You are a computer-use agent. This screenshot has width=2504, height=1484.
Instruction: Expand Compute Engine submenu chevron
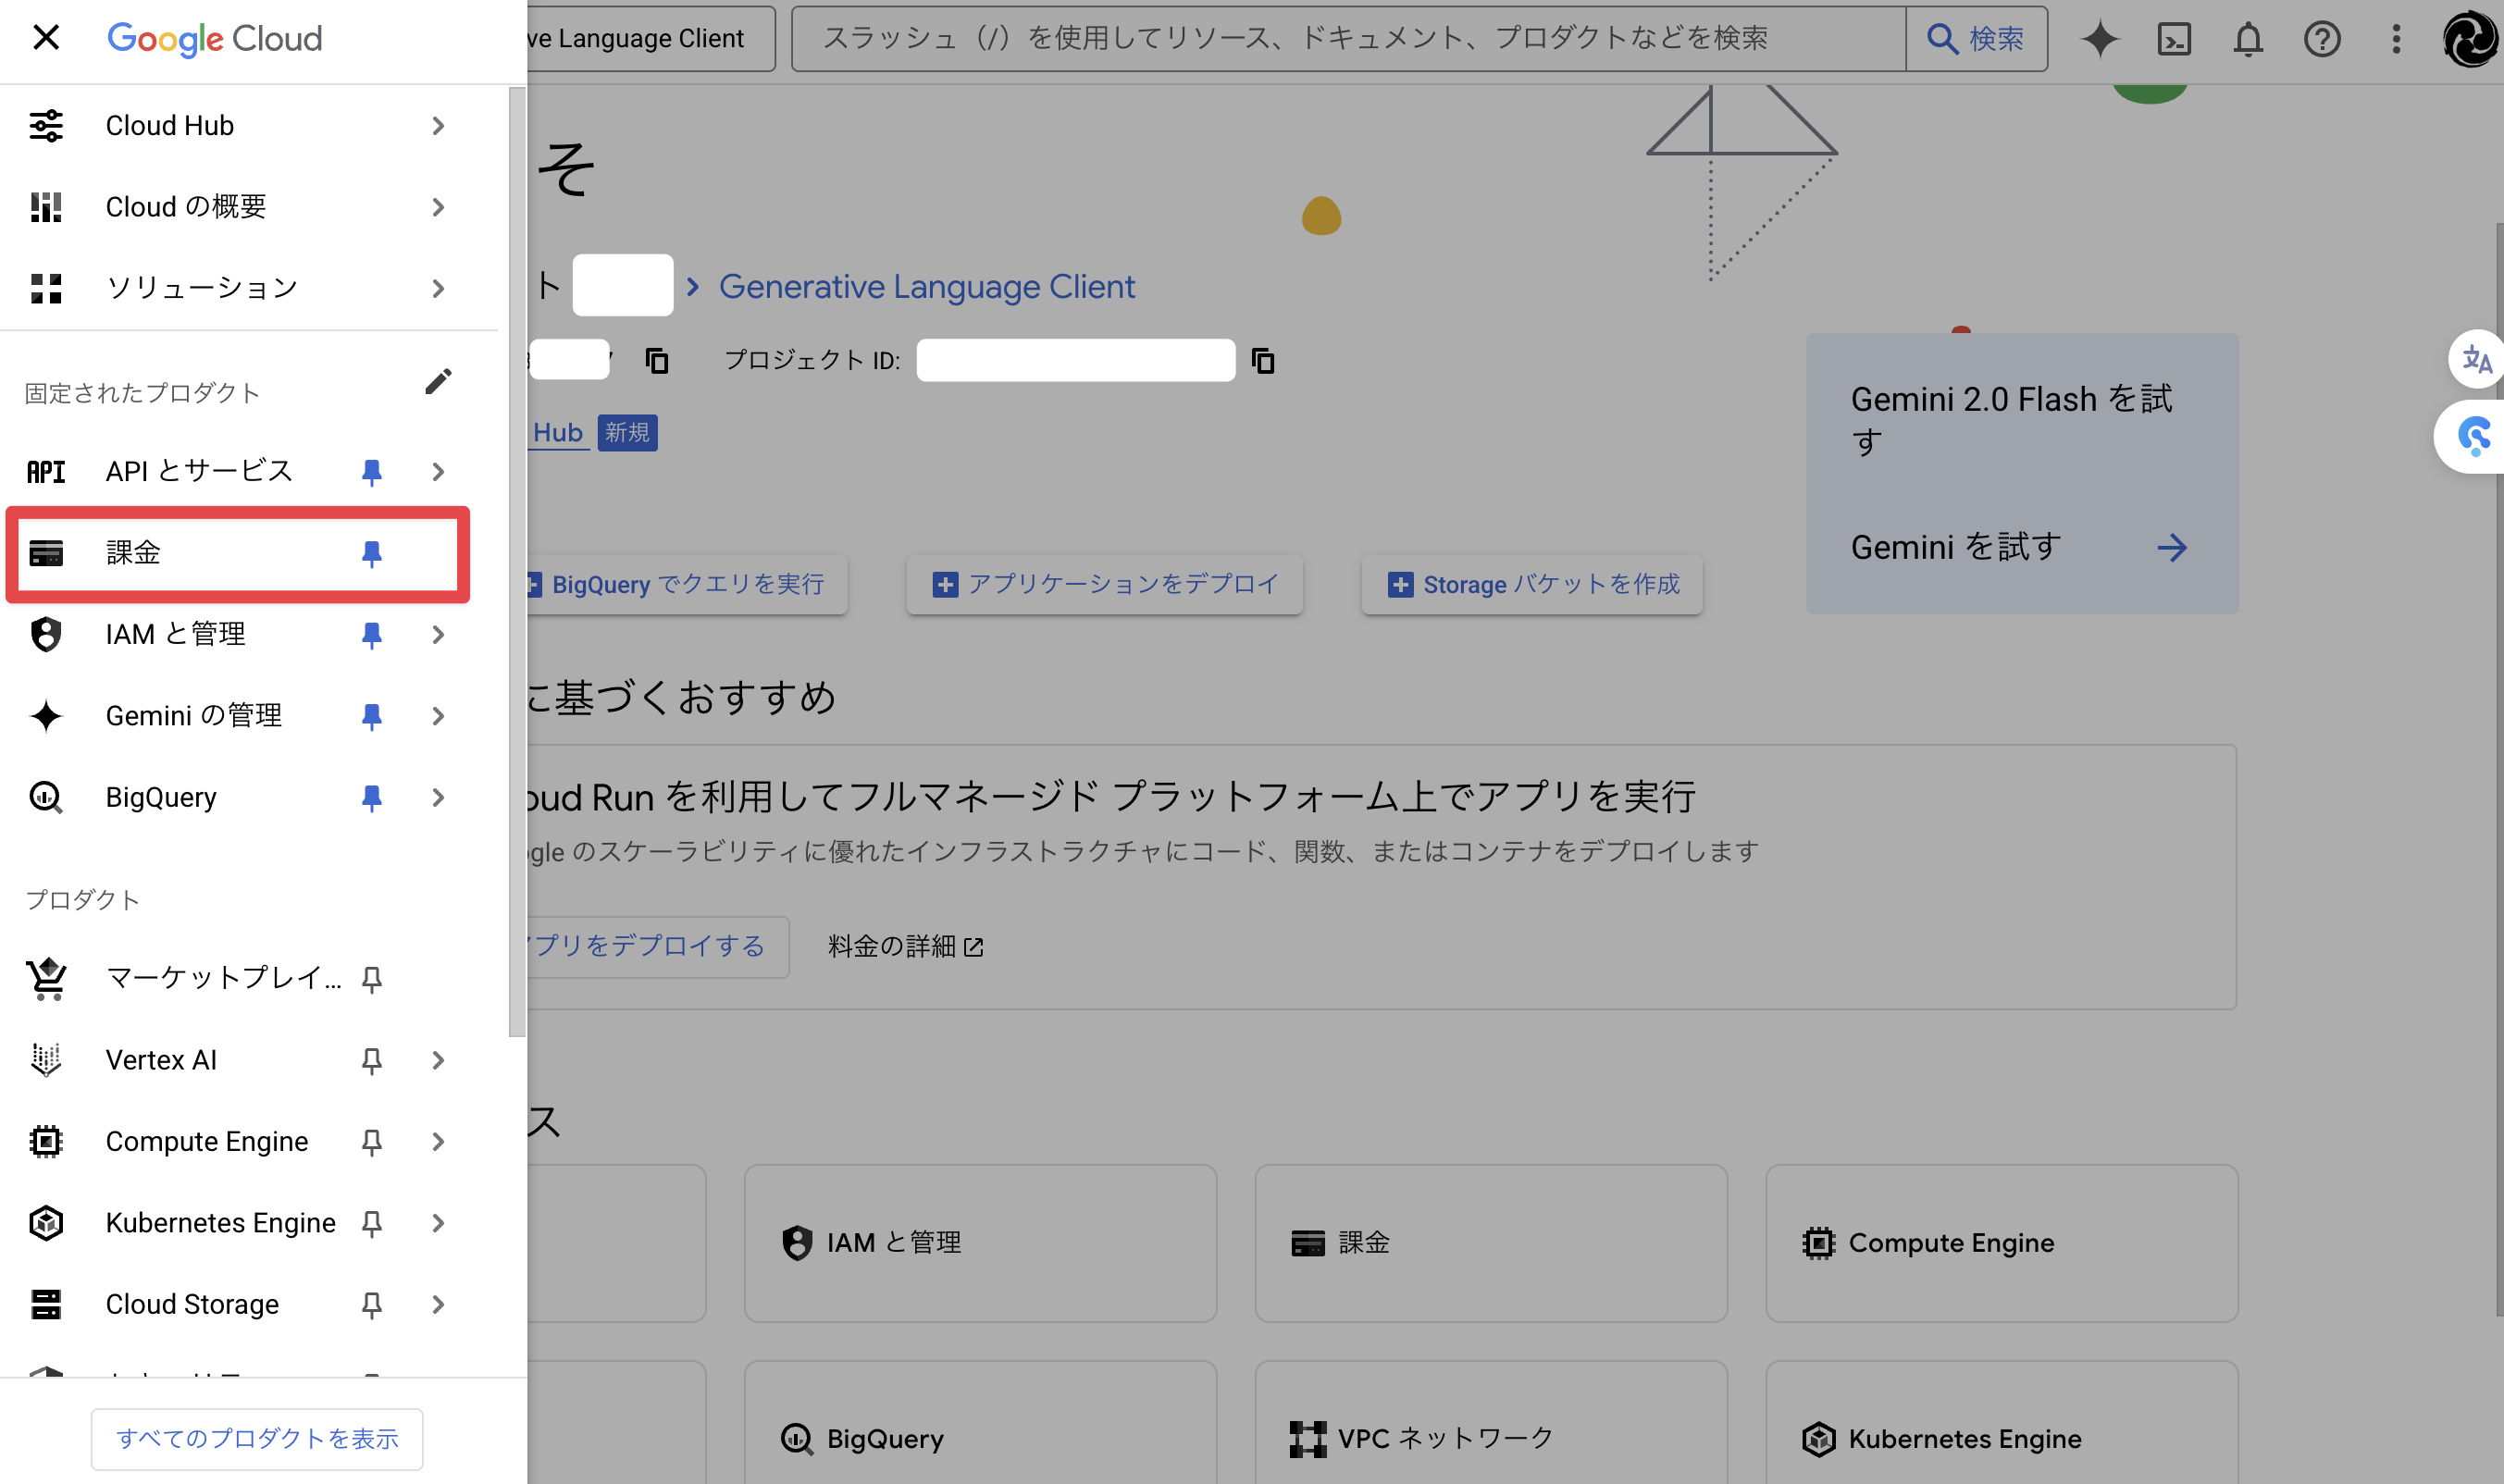tap(438, 1141)
